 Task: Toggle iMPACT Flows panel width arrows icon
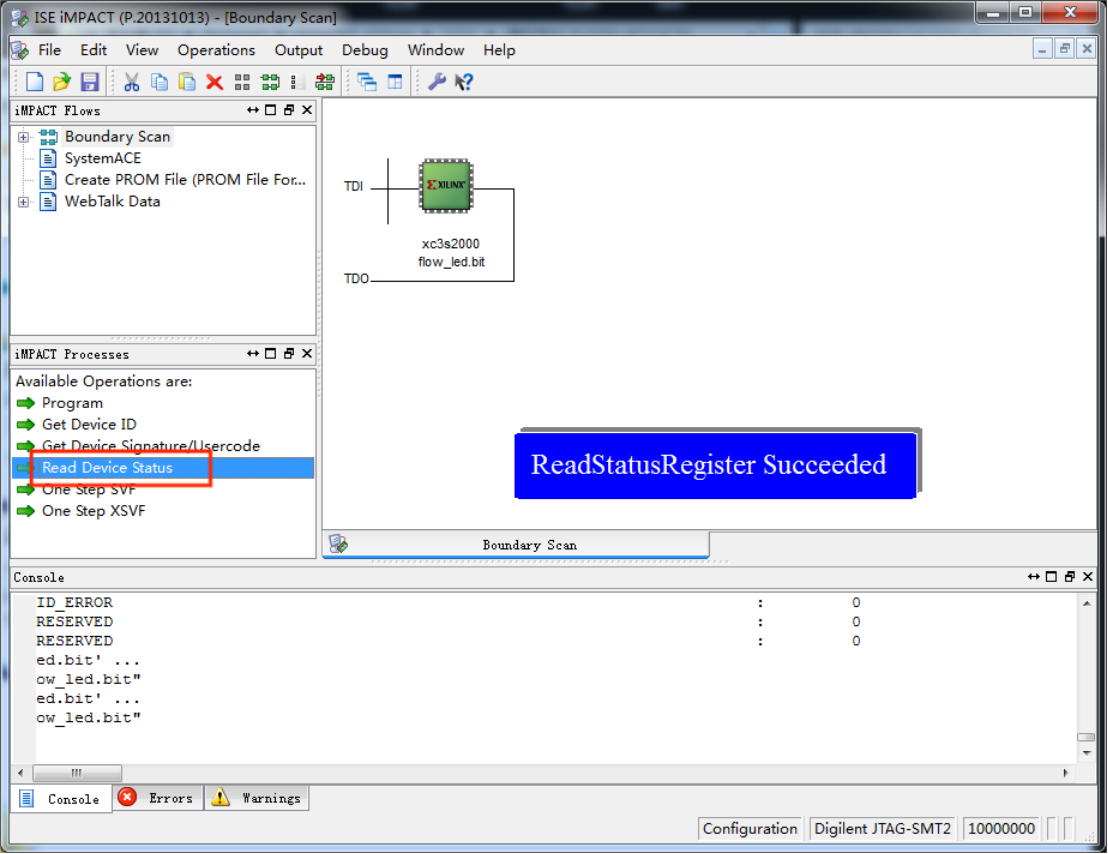click(x=252, y=110)
